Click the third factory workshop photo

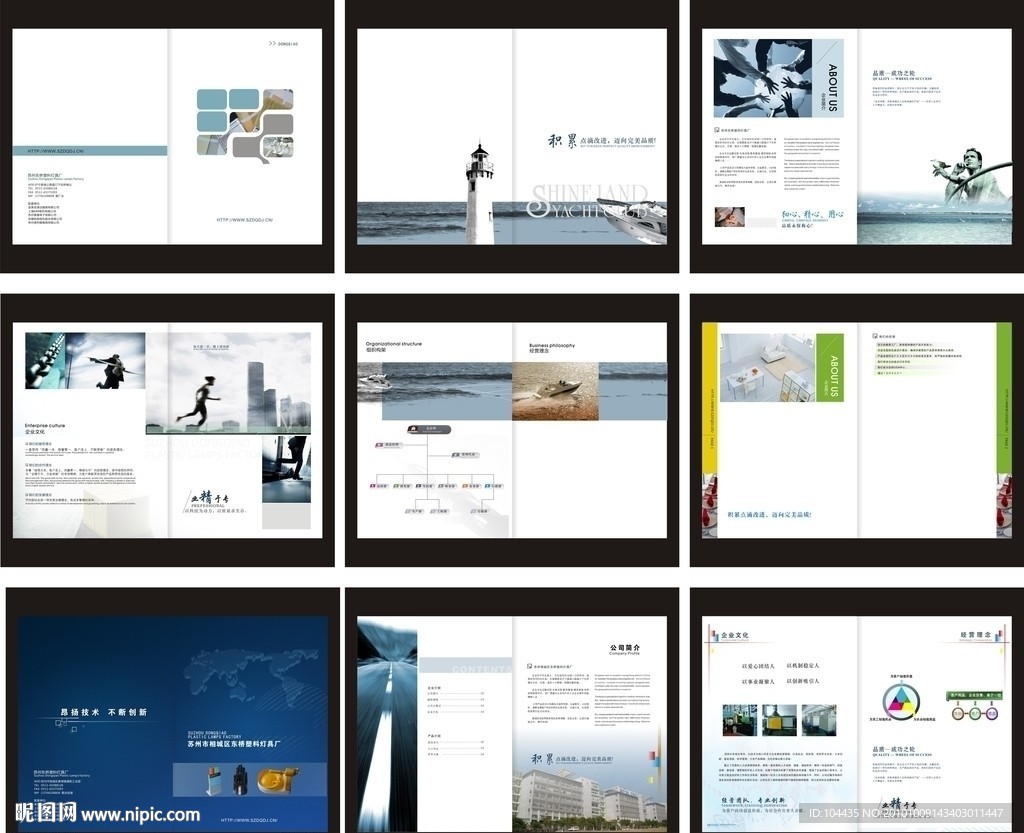pyautogui.click(x=819, y=720)
